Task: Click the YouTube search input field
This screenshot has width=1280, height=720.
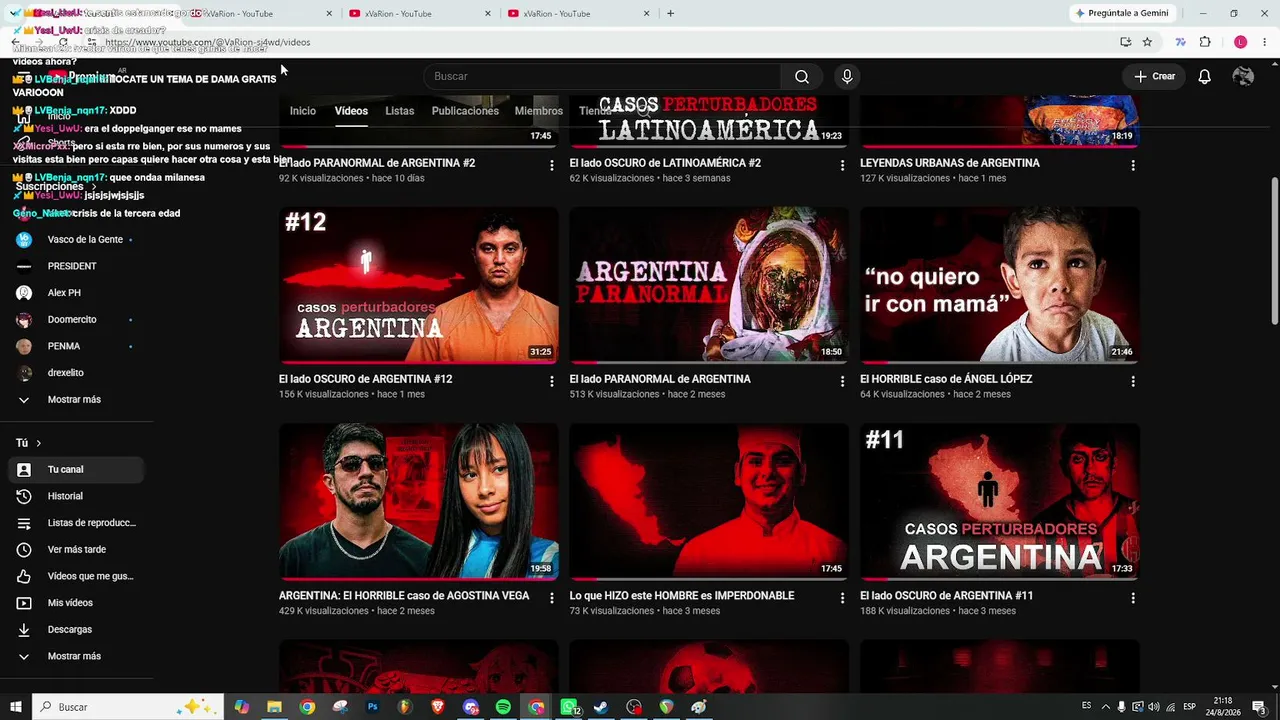Action: click(x=602, y=77)
